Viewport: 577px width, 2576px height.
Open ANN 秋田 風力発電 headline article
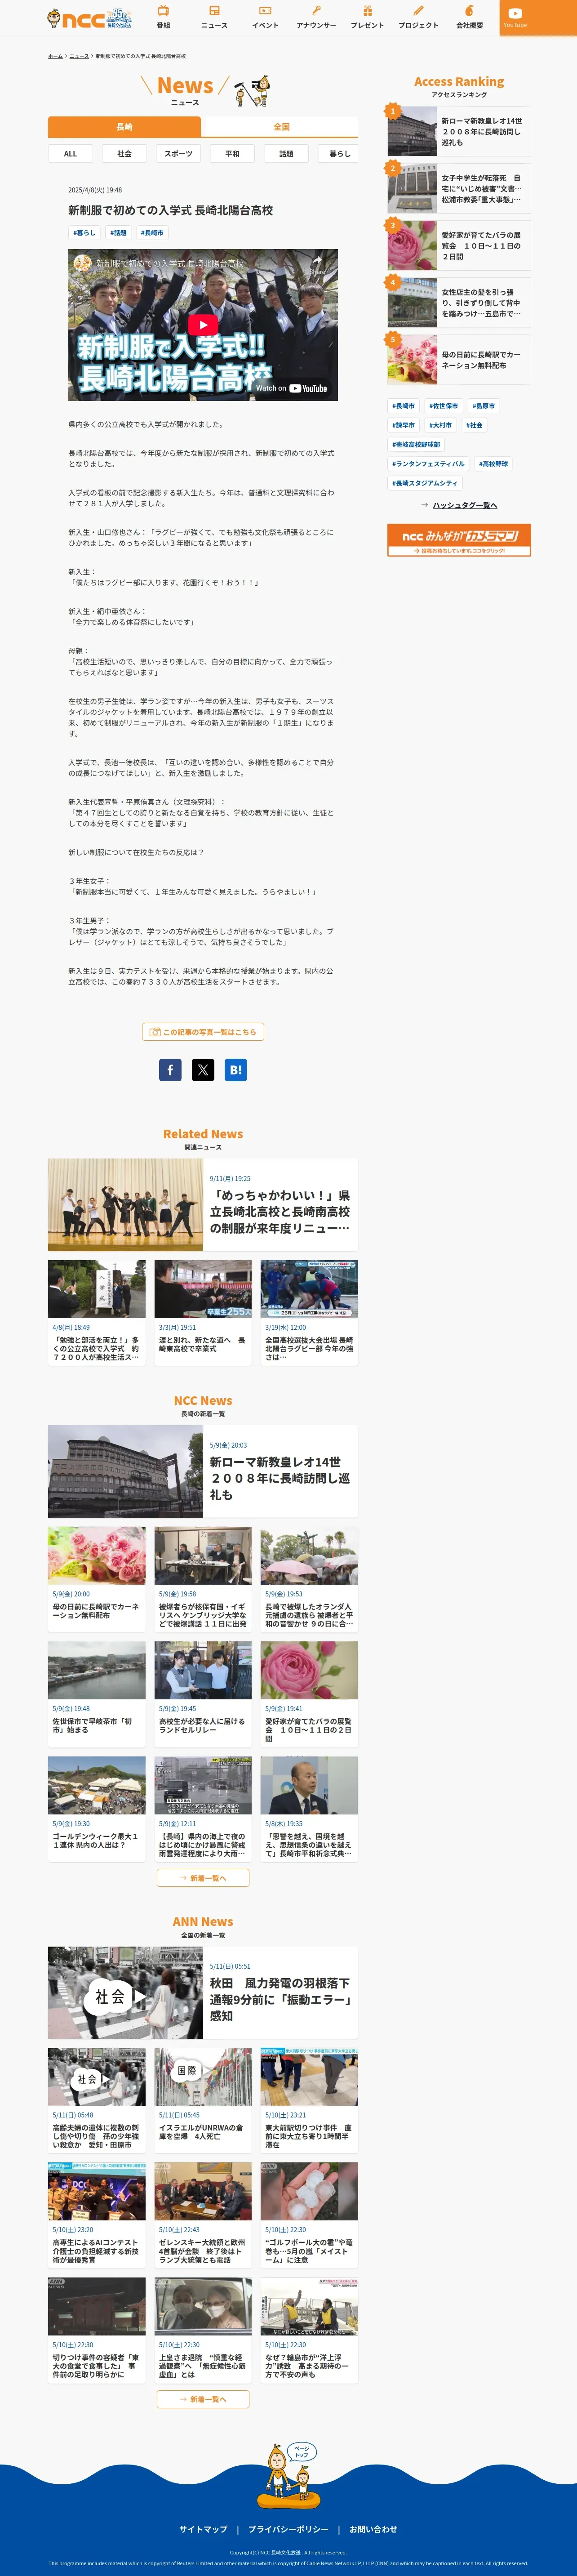click(203, 1993)
